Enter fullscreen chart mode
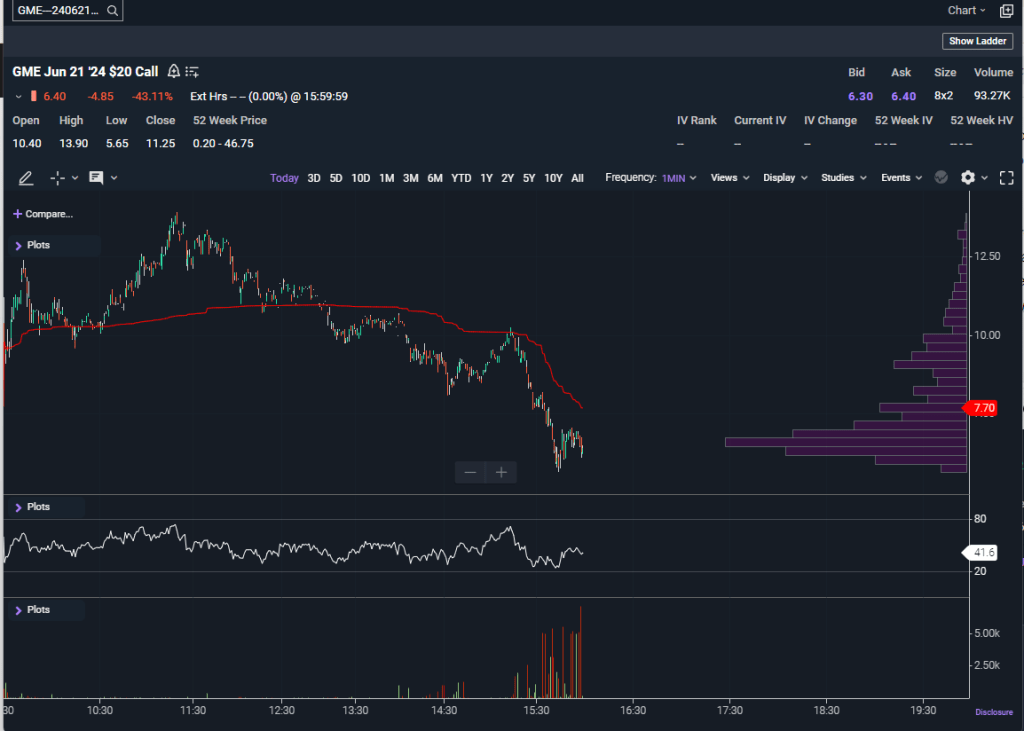The height and width of the screenshot is (731, 1024). point(1006,178)
